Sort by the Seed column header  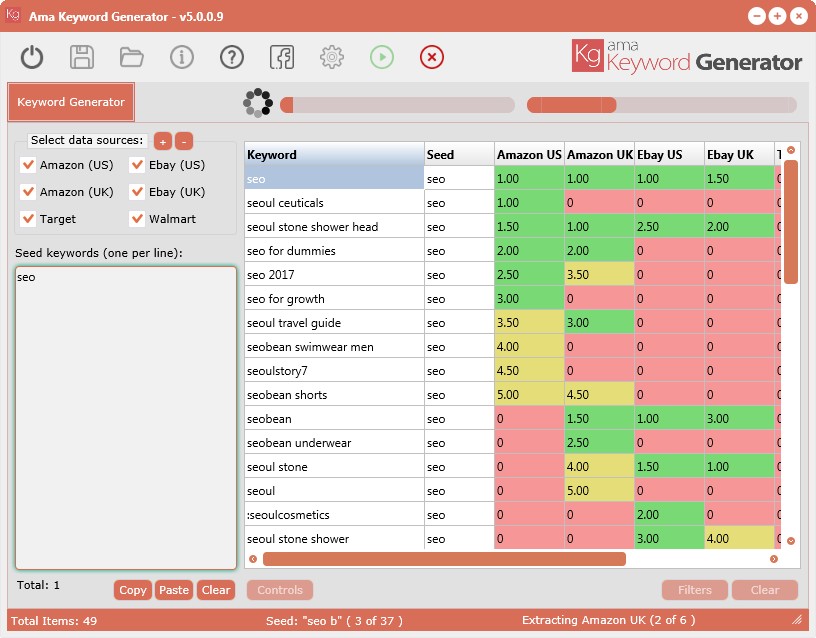click(x=459, y=155)
